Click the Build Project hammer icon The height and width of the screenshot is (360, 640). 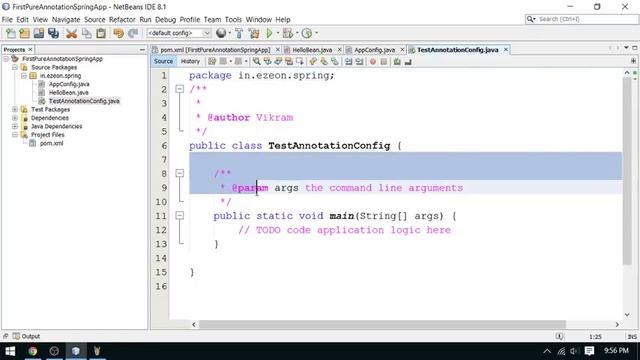pyautogui.click(x=239, y=33)
